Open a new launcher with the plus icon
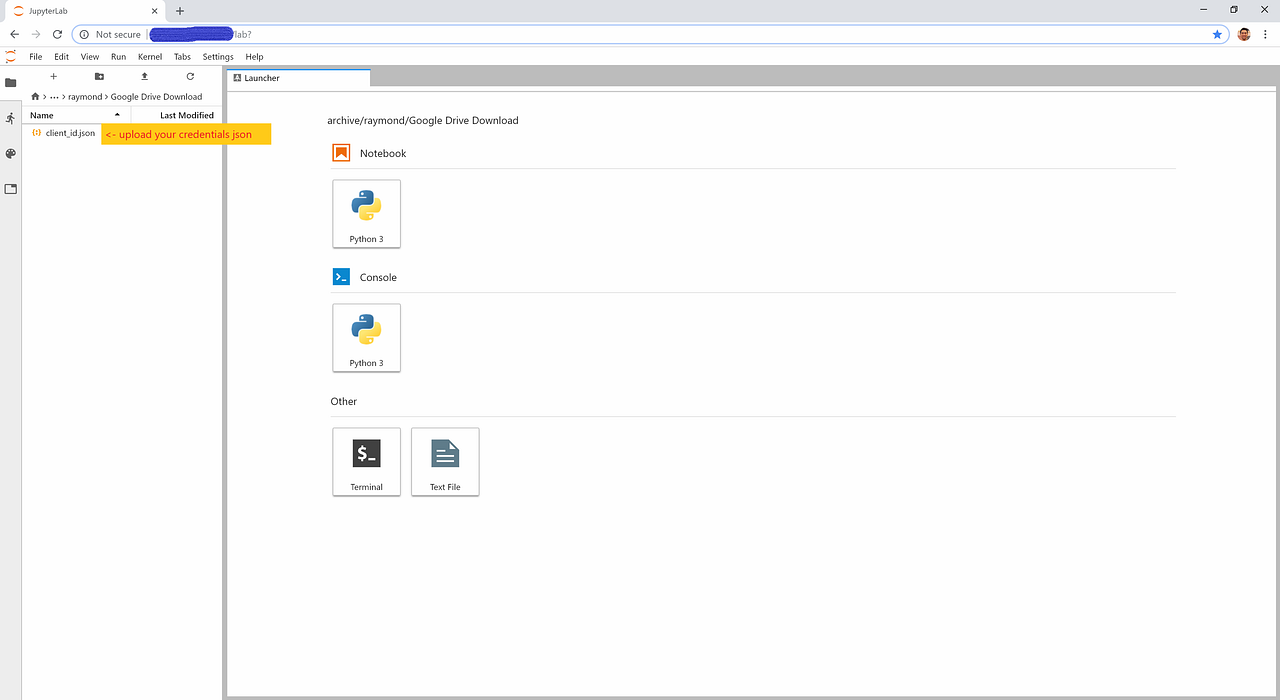The width and height of the screenshot is (1280, 700). (53, 76)
